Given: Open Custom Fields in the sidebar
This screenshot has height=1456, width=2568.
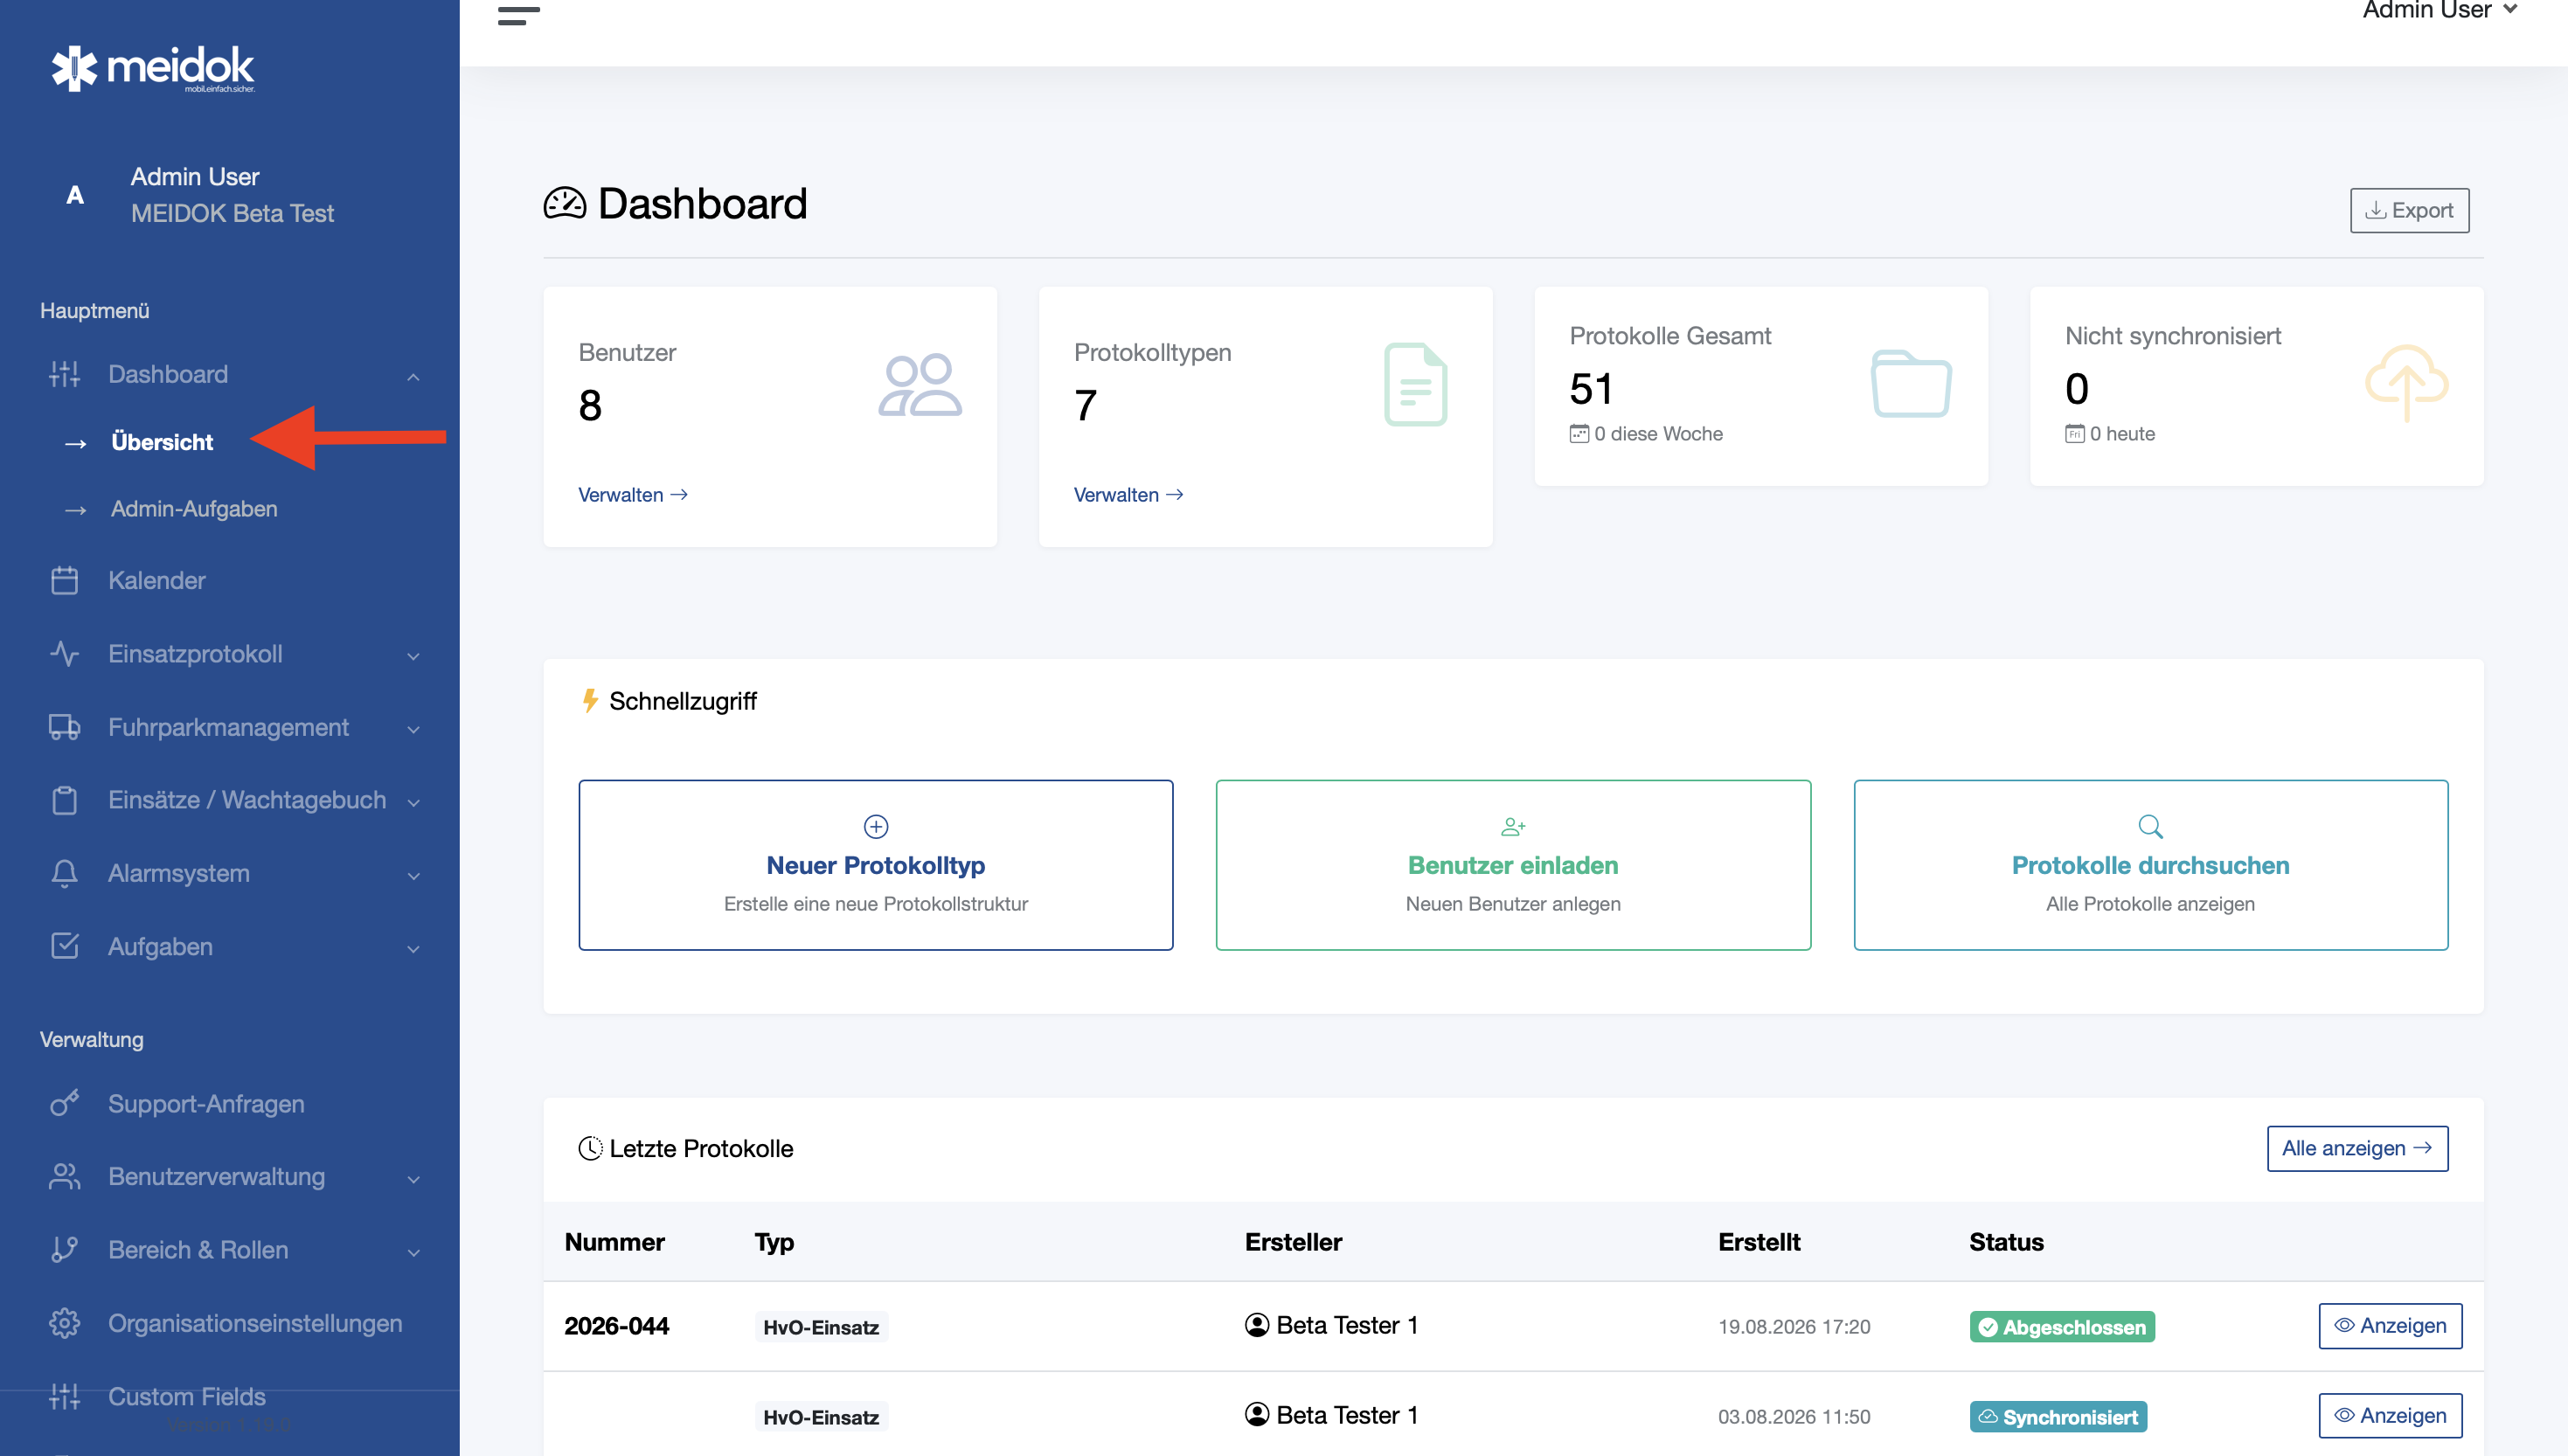Looking at the screenshot, I should click(x=187, y=1396).
